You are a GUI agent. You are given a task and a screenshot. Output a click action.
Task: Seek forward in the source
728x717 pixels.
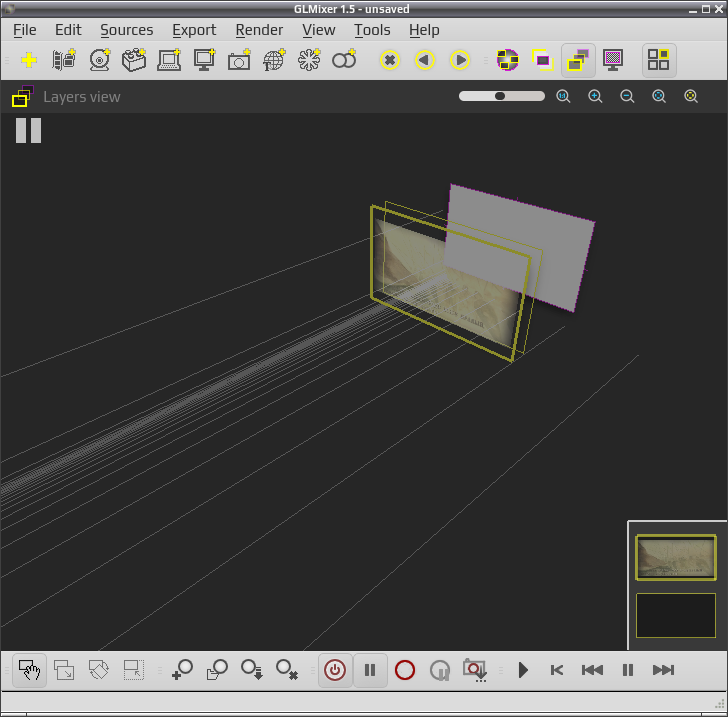click(663, 670)
